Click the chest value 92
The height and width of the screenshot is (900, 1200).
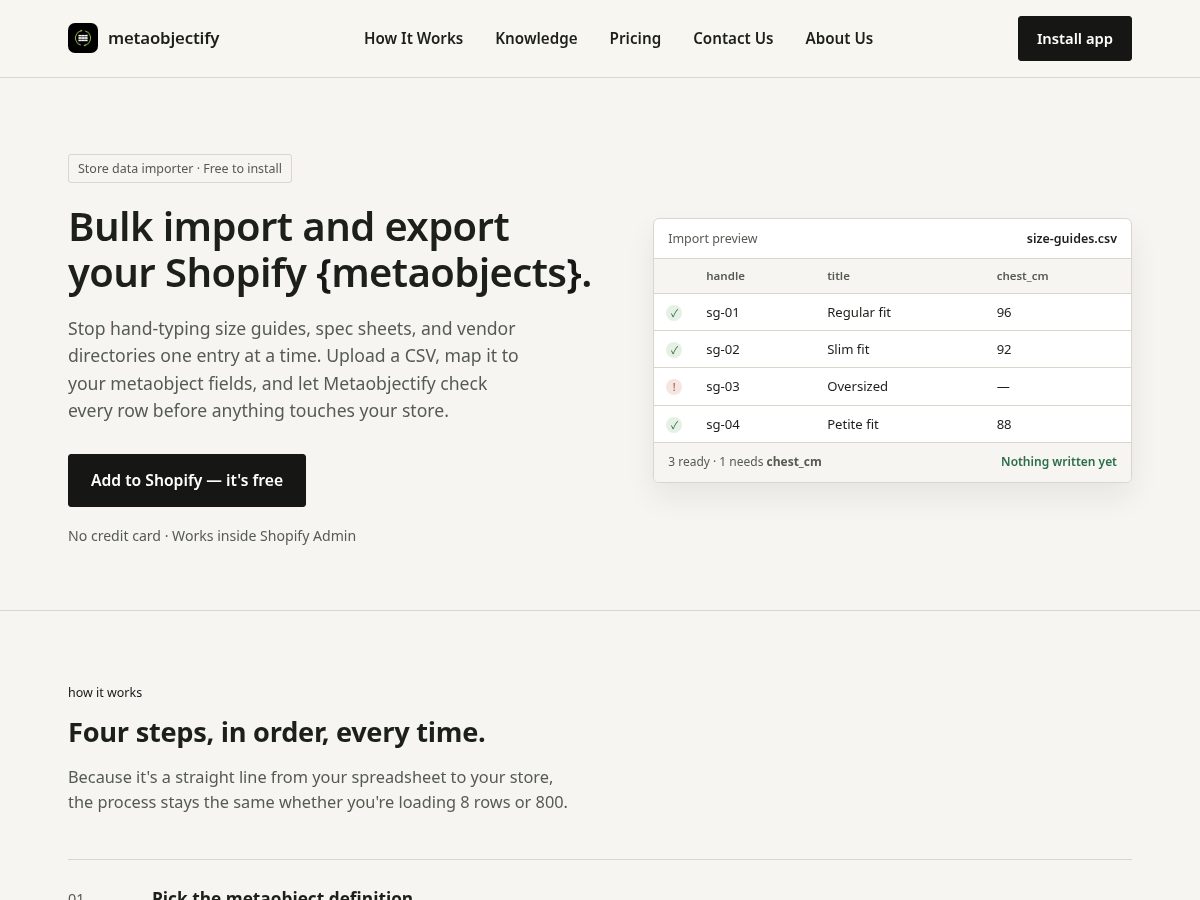coord(1004,349)
